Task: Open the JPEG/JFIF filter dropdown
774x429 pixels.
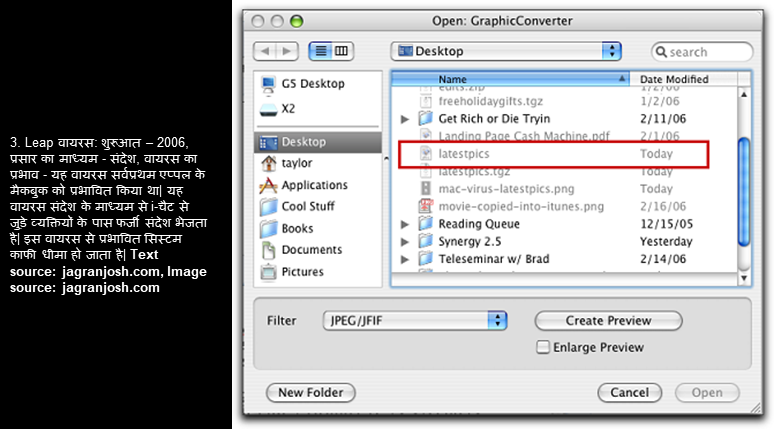Action: 417,321
